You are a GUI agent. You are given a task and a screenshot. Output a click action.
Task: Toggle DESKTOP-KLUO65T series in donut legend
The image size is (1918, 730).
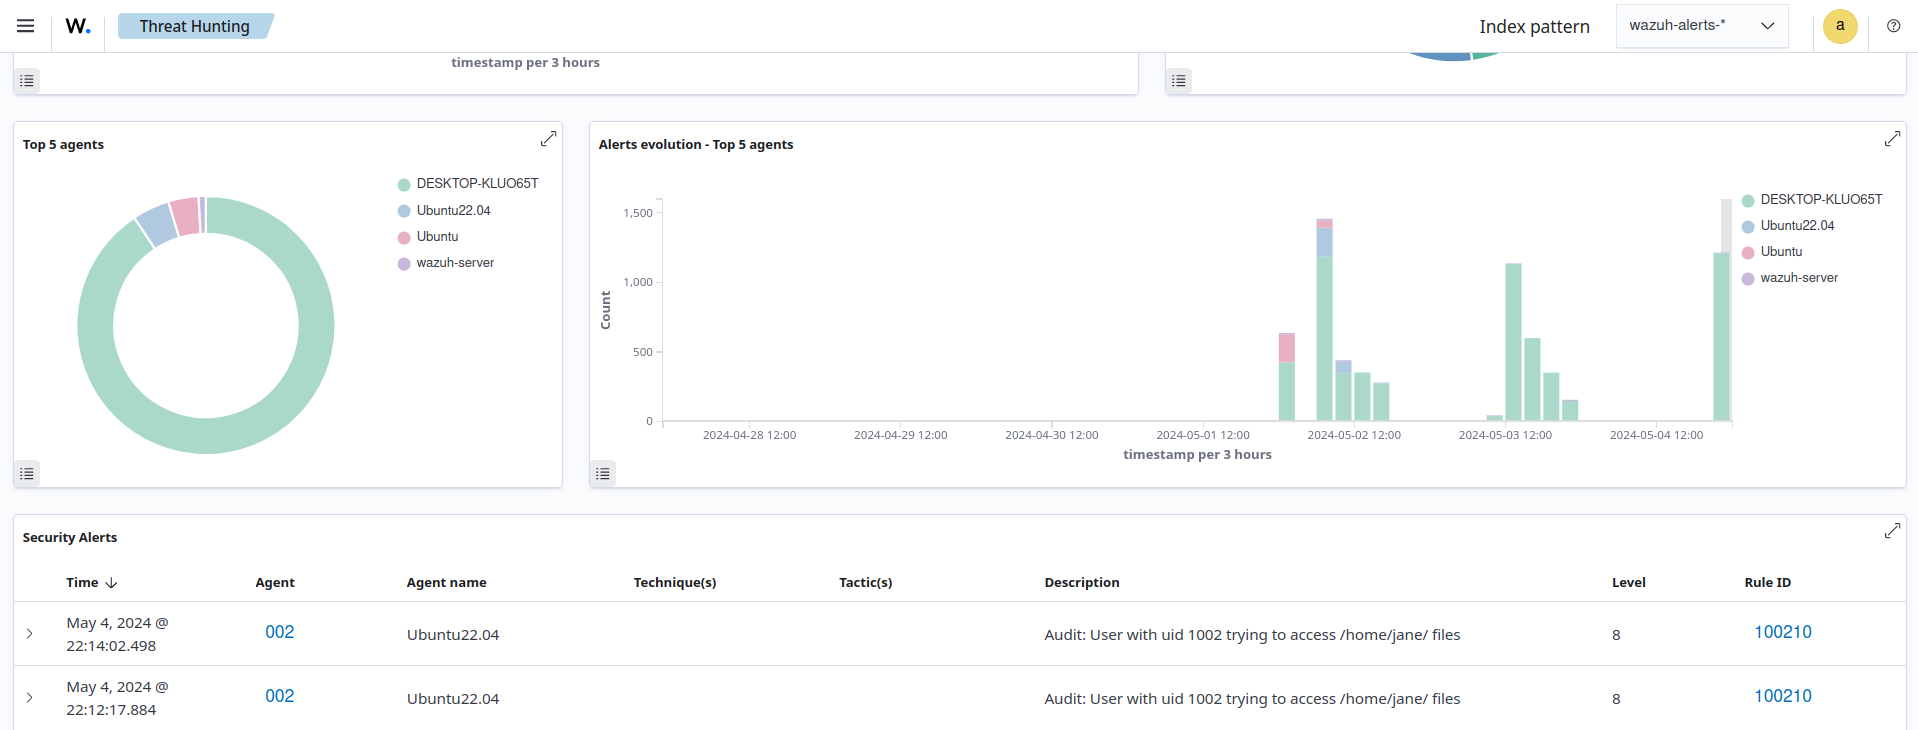pos(477,184)
